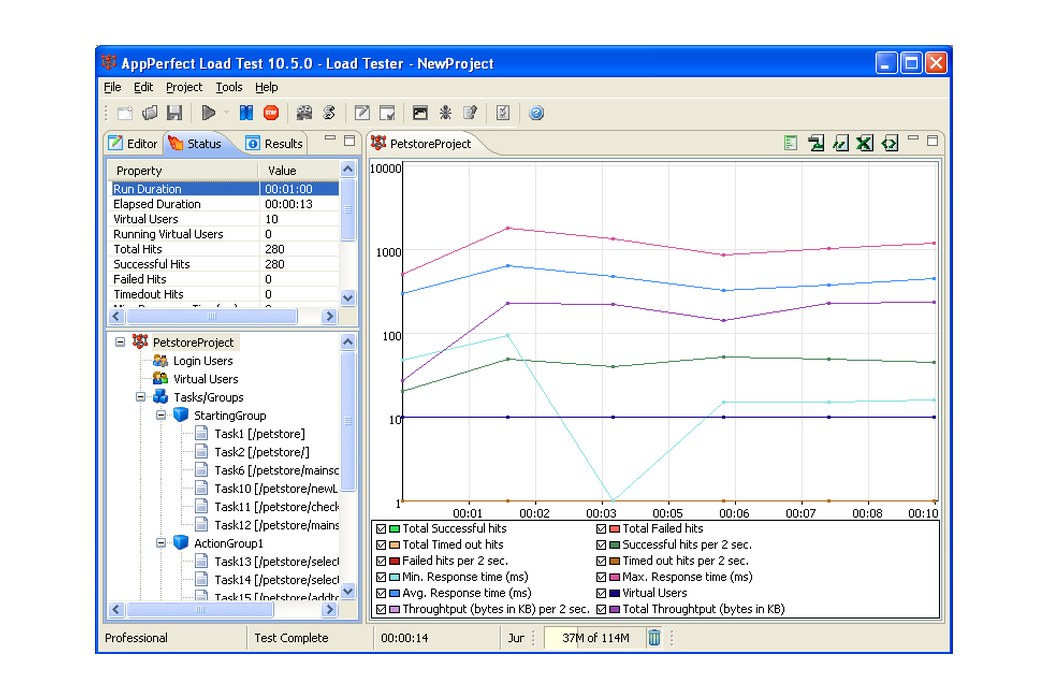Toggle Avg. Response time (ms) checkbox
This screenshot has width=1050, height=700.
pos(381,593)
